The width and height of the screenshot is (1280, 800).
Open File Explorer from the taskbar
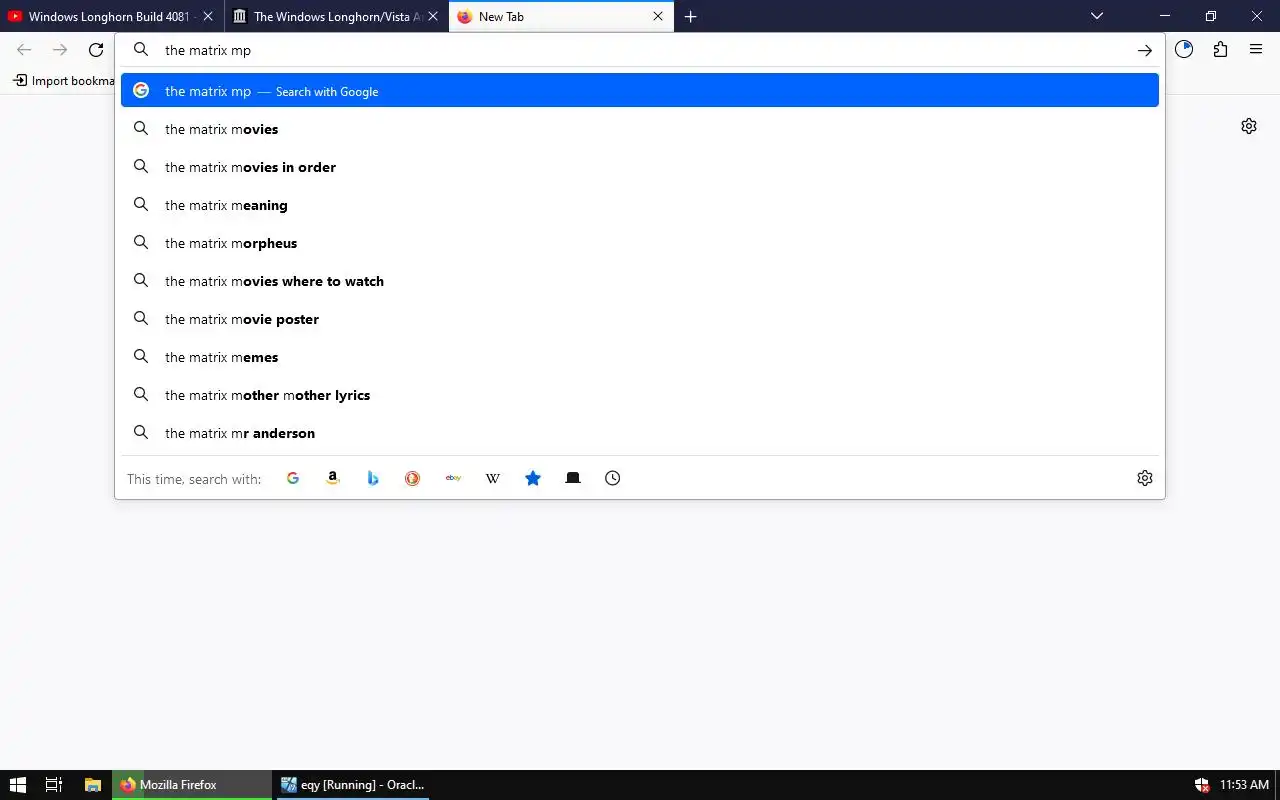[92, 785]
